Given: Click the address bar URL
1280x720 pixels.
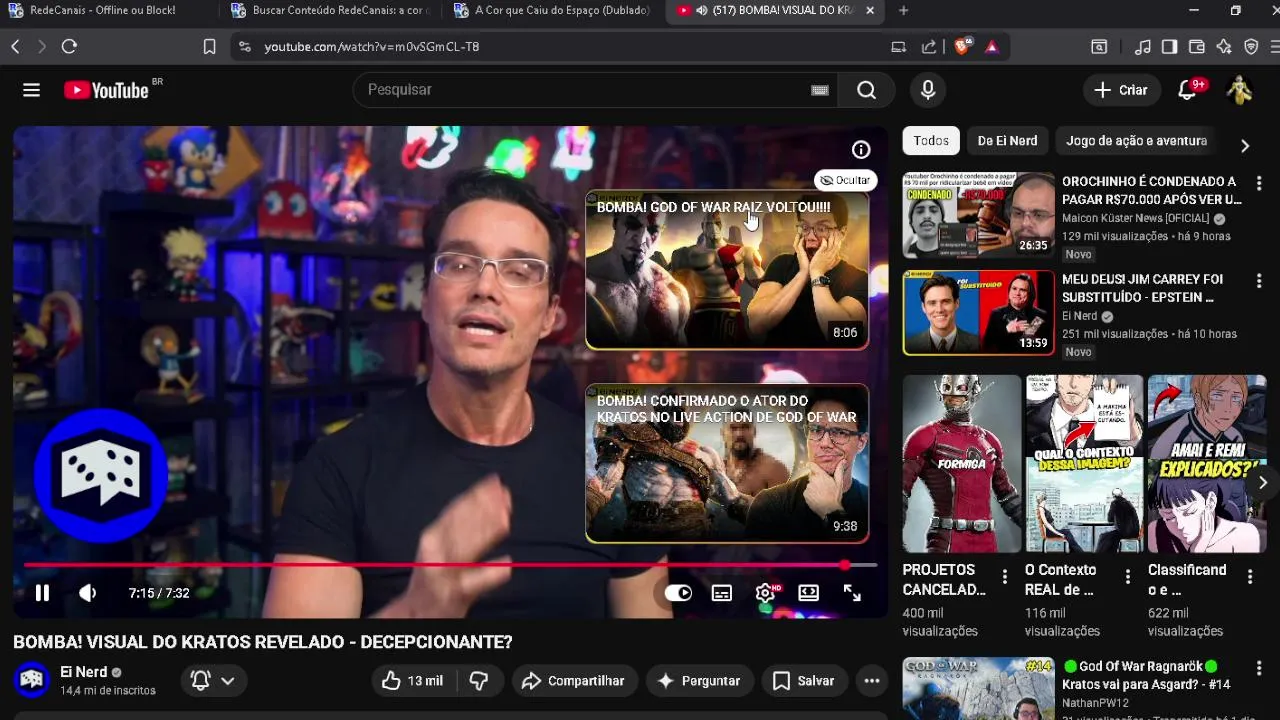Looking at the screenshot, I should click(371, 46).
